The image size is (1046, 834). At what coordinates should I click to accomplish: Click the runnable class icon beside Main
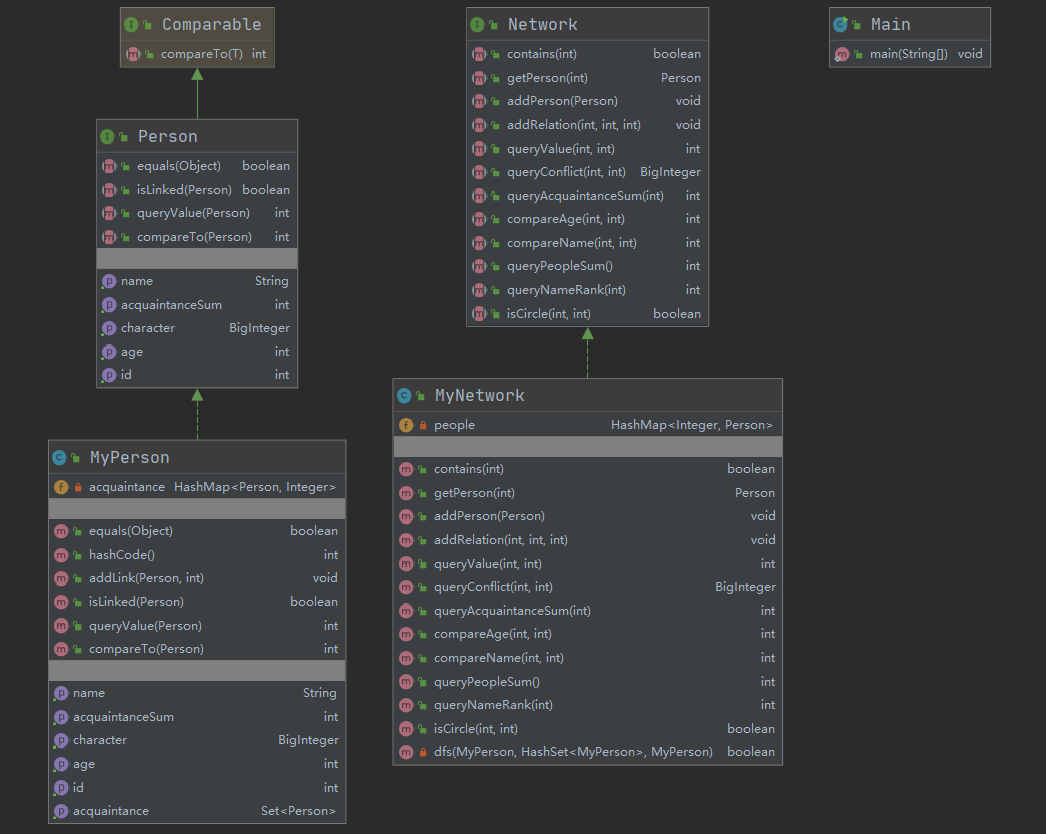[841, 25]
